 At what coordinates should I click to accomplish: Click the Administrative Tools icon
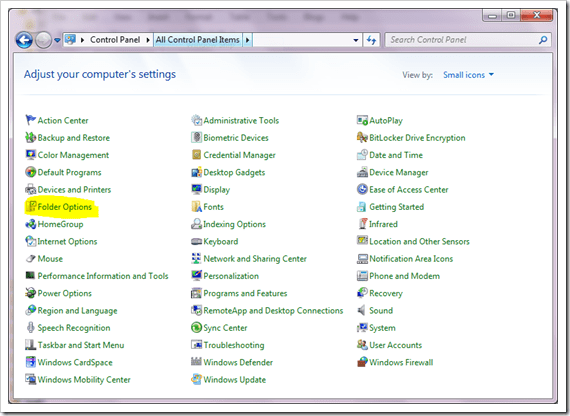tap(196, 120)
